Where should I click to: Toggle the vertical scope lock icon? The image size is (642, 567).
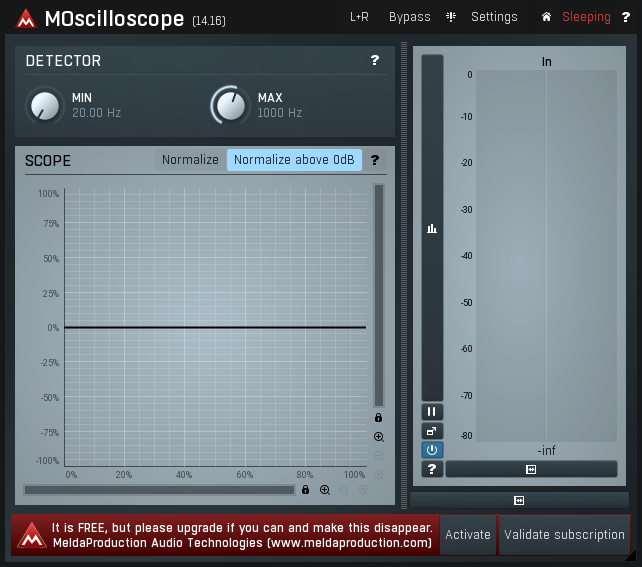pos(379,418)
